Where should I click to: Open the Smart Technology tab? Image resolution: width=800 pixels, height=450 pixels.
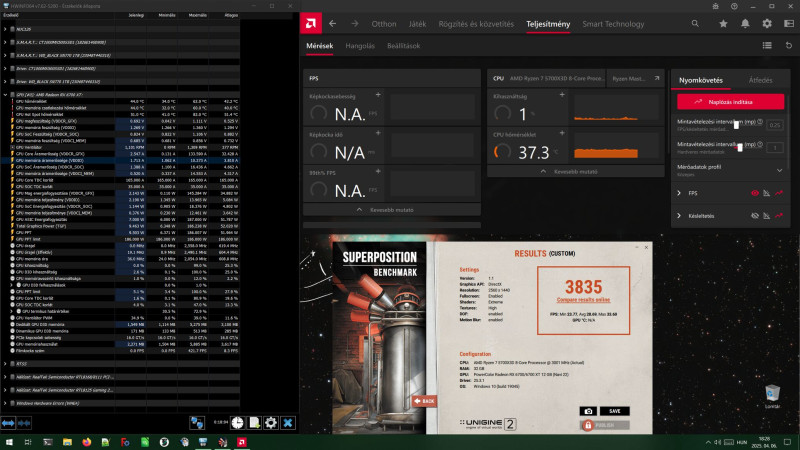click(613, 24)
